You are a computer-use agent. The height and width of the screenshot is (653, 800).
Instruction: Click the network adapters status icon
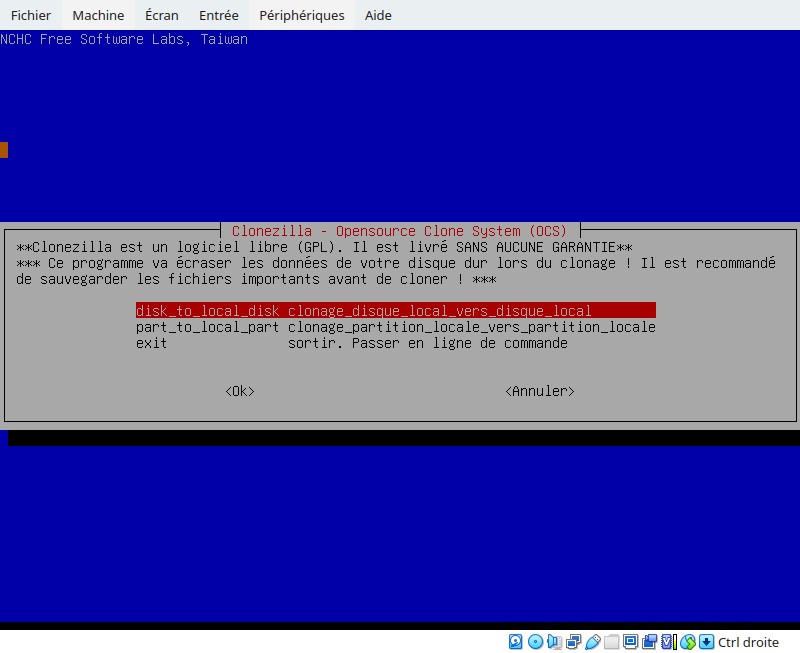pos(573,642)
